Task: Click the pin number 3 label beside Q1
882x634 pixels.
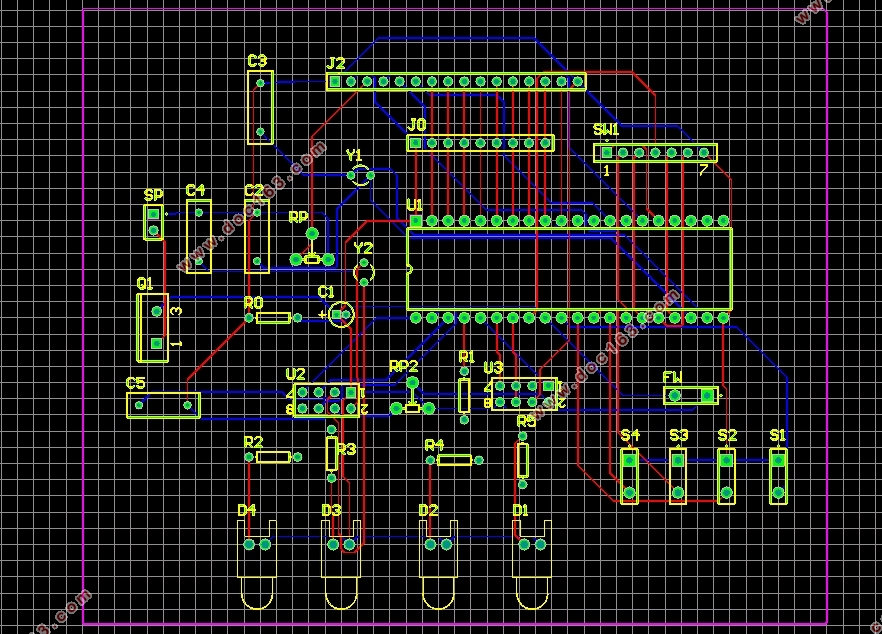Action: click(x=176, y=311)
